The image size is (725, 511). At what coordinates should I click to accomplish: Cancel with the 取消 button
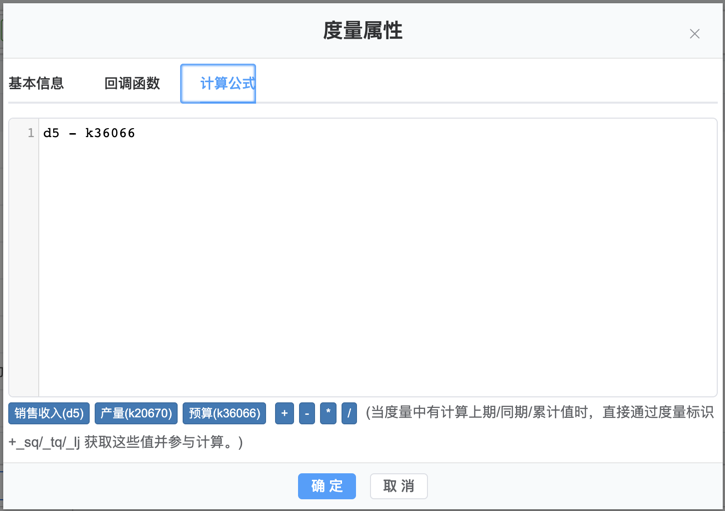click(x=399, y=486)
